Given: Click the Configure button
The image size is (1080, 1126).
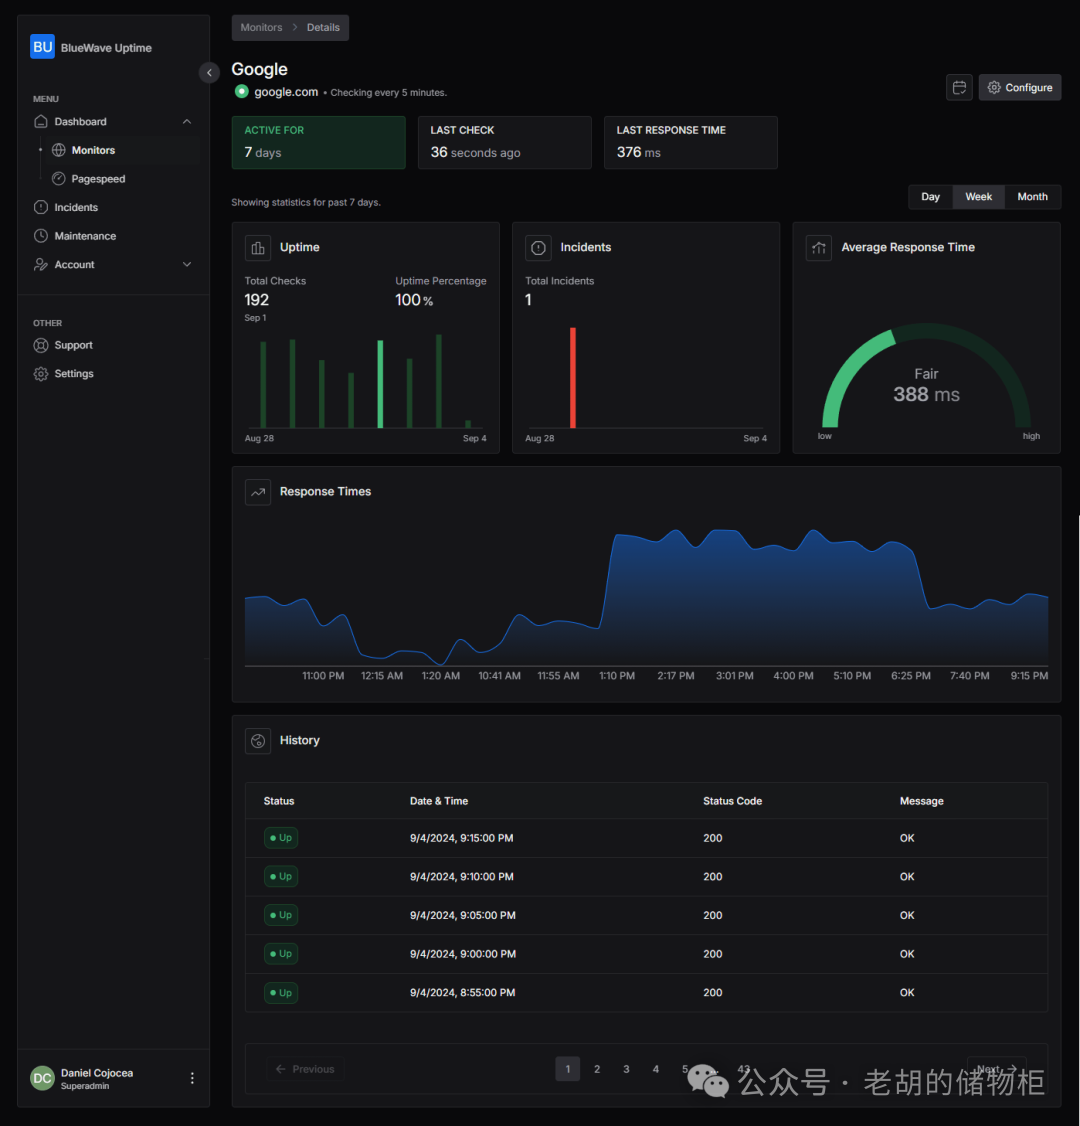Looking at the screenshot, I should (x=1020, y=88).
